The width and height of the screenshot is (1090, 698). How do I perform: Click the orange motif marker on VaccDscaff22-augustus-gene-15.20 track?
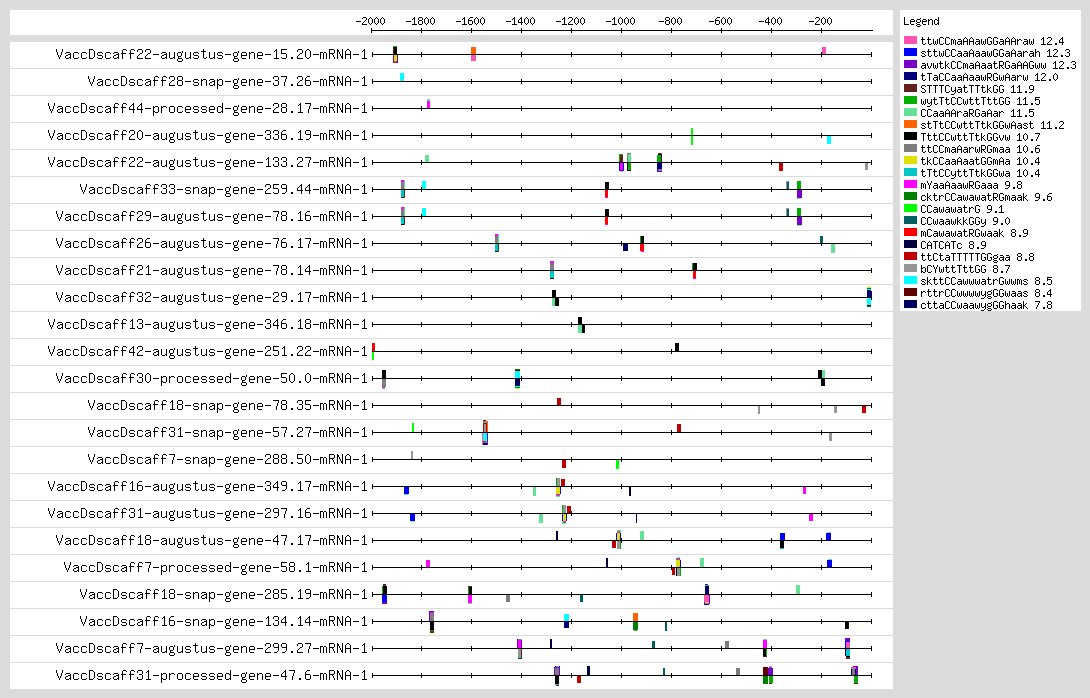[473, 54]
